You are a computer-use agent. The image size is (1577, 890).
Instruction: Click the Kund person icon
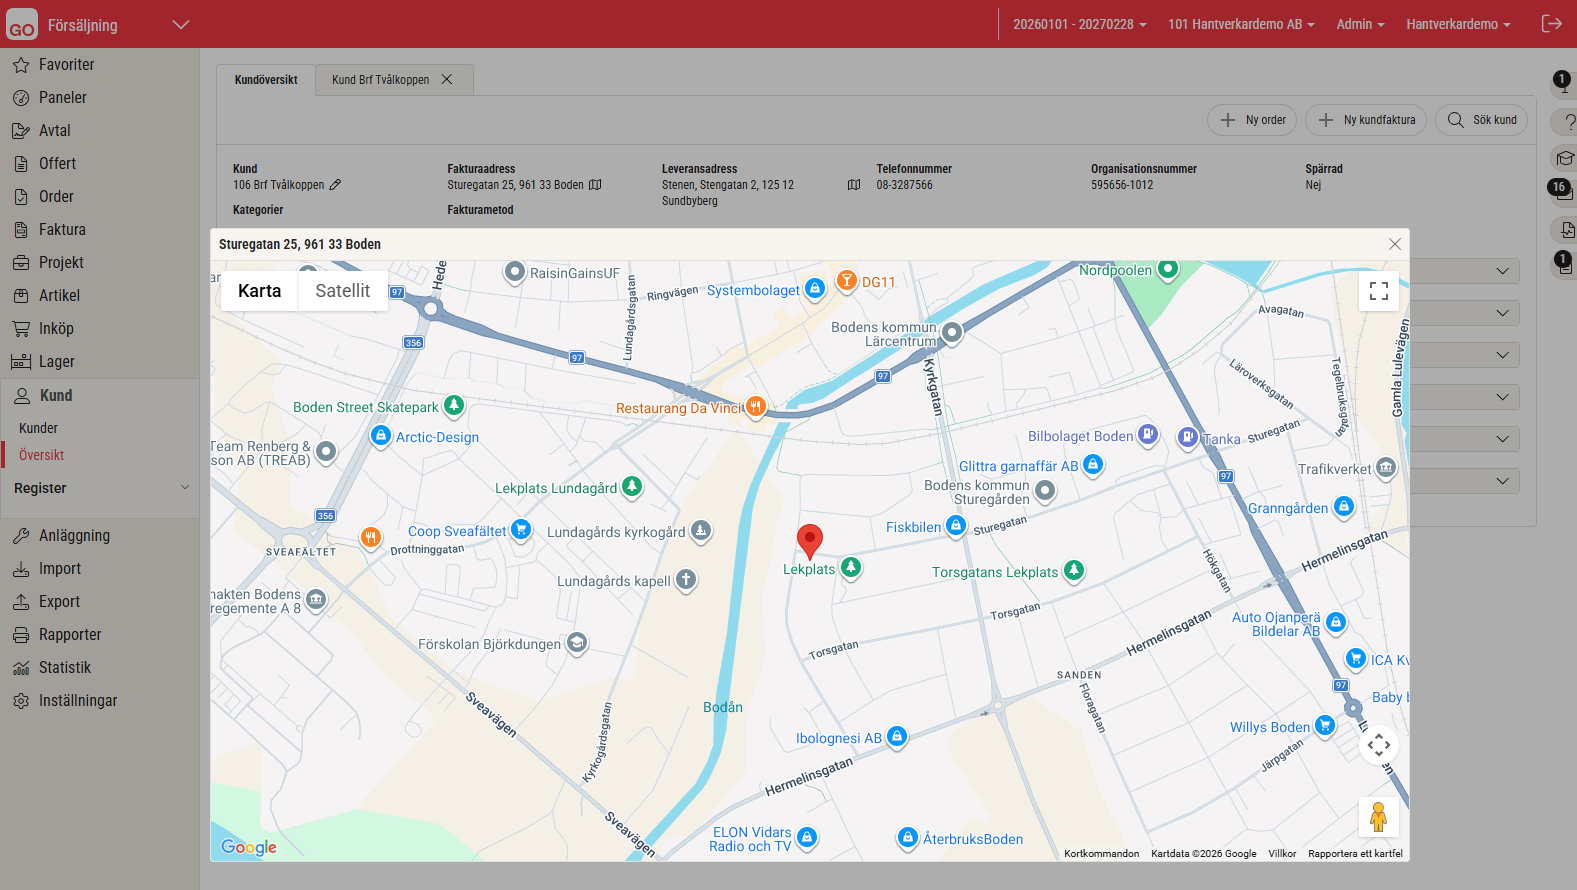tap(21, 396)
